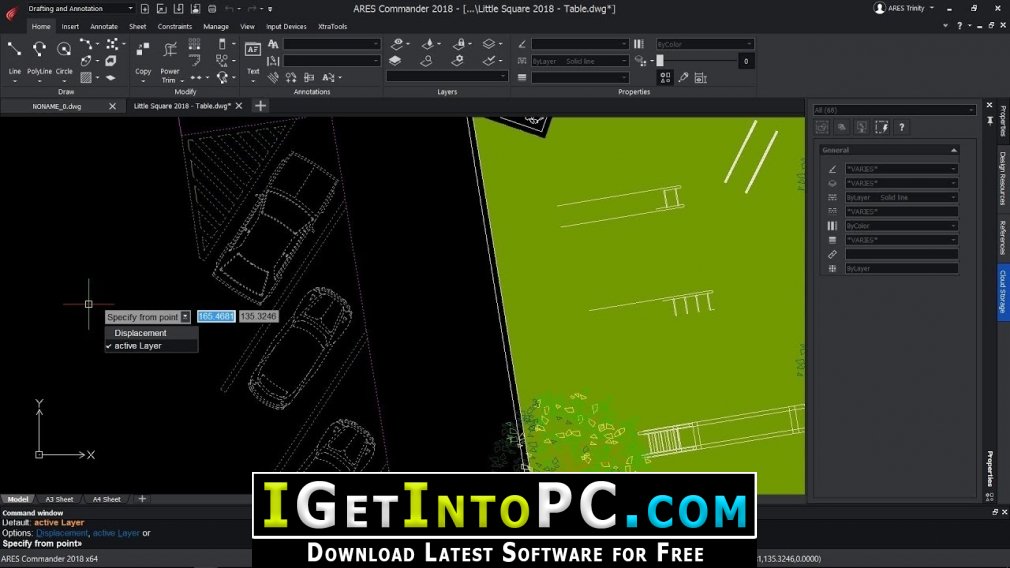Click Displacement link in the command window
Viewport: 1010px width, 568px height.
coord(62,533)
